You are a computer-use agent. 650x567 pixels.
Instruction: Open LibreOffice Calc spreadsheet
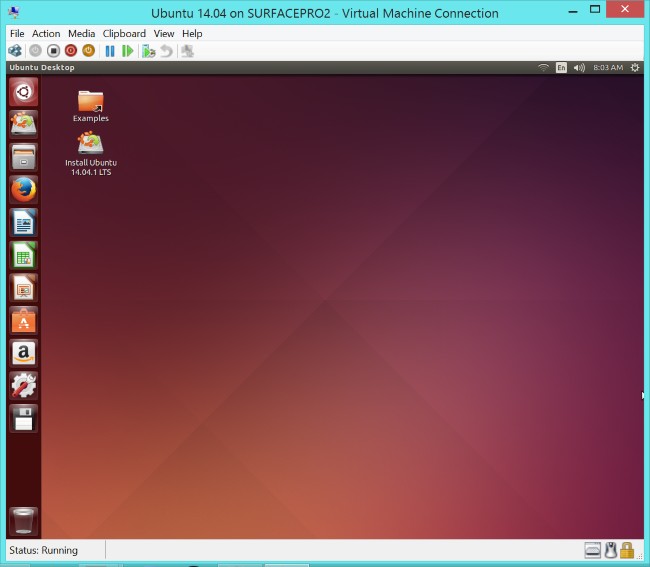[x=24, y=255]
